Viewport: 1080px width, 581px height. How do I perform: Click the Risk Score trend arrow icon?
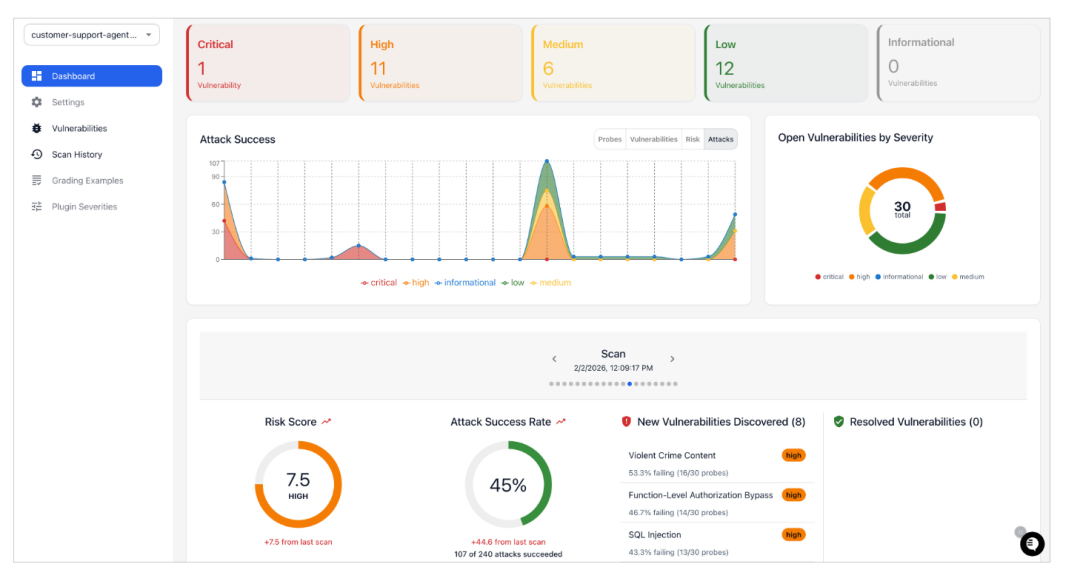click(x=327, y=422)
